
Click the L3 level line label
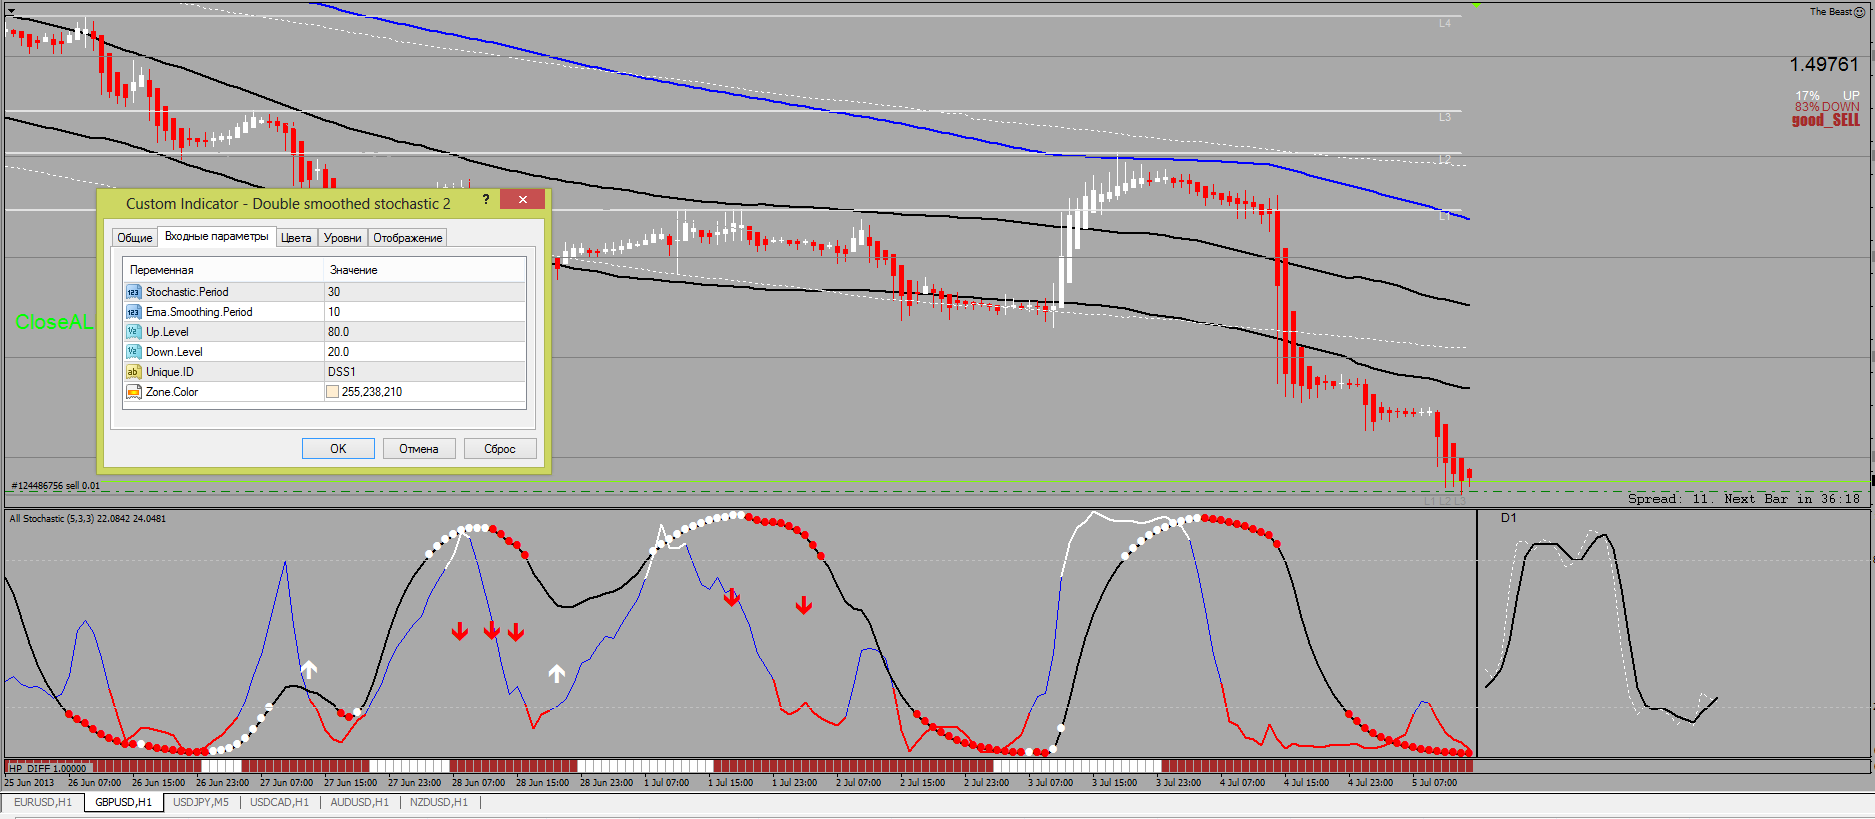tap(1444, 117)
